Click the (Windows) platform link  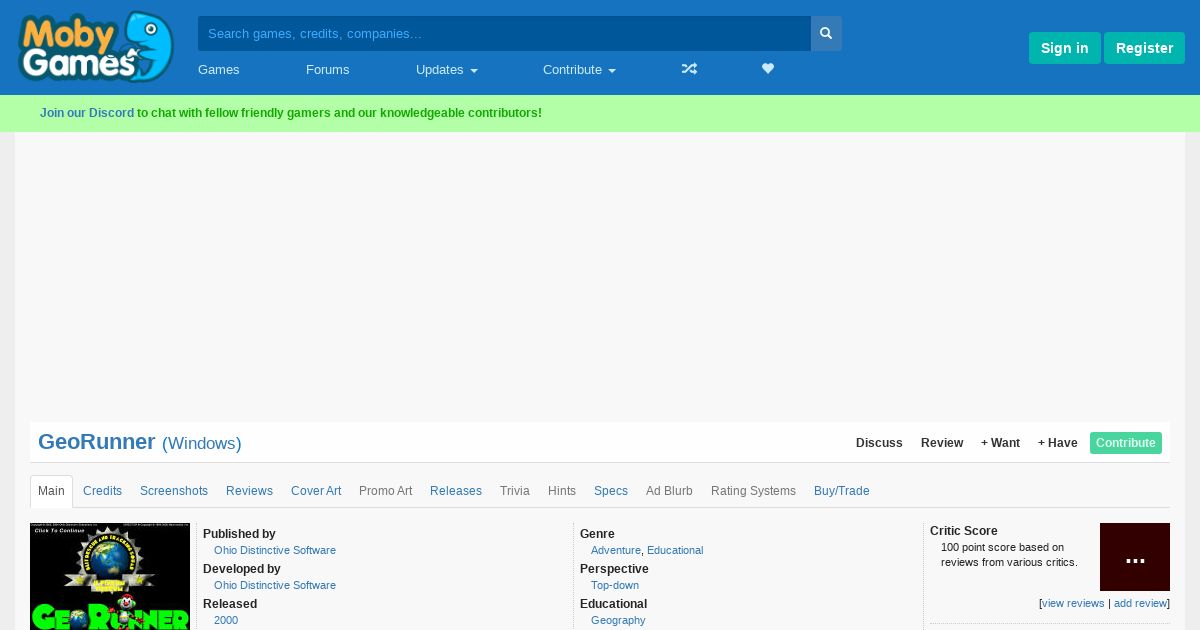(x=202, y=443)
